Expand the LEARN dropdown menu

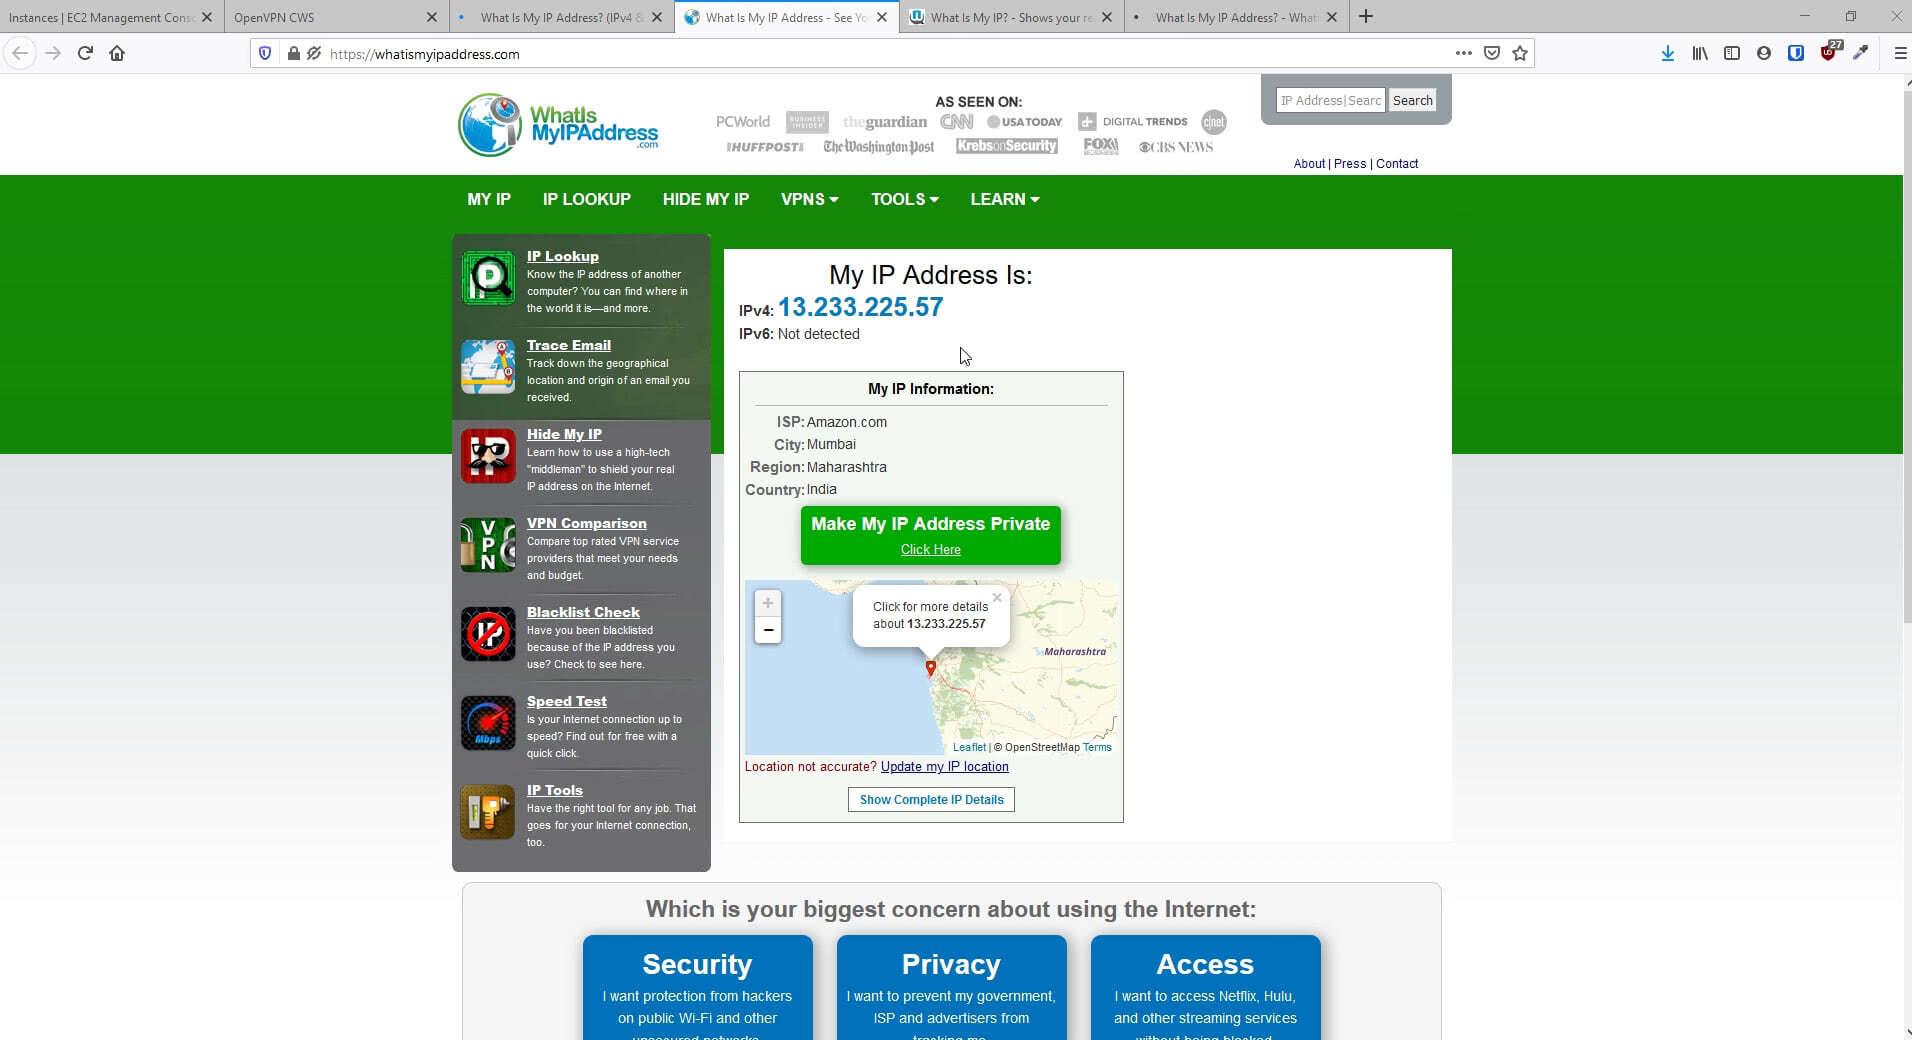point(1004,199)
